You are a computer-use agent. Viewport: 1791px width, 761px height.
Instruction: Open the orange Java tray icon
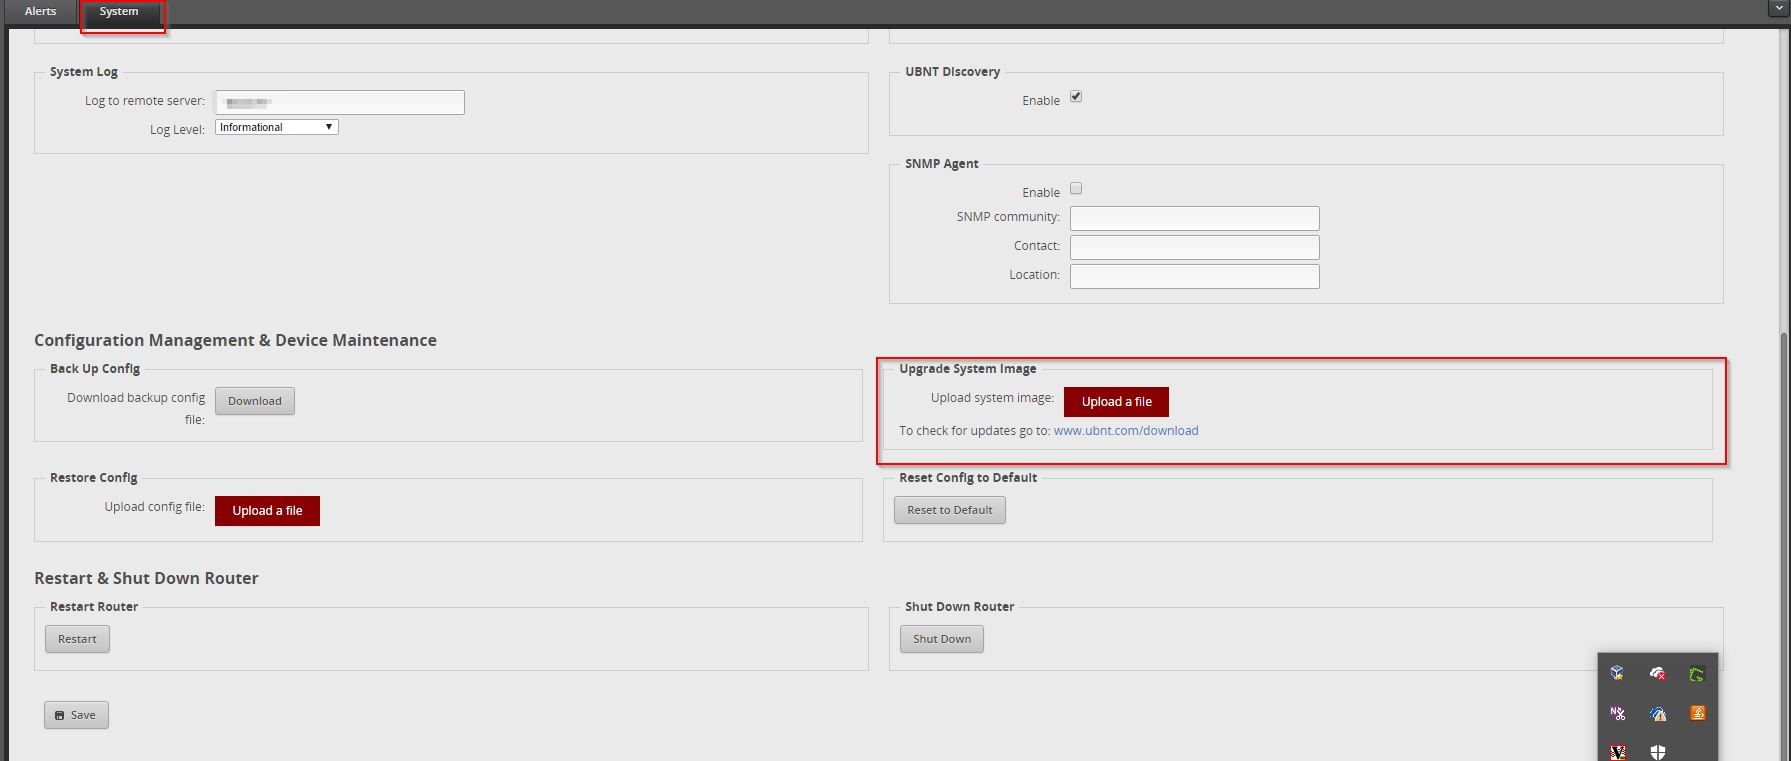(1697, 713)
